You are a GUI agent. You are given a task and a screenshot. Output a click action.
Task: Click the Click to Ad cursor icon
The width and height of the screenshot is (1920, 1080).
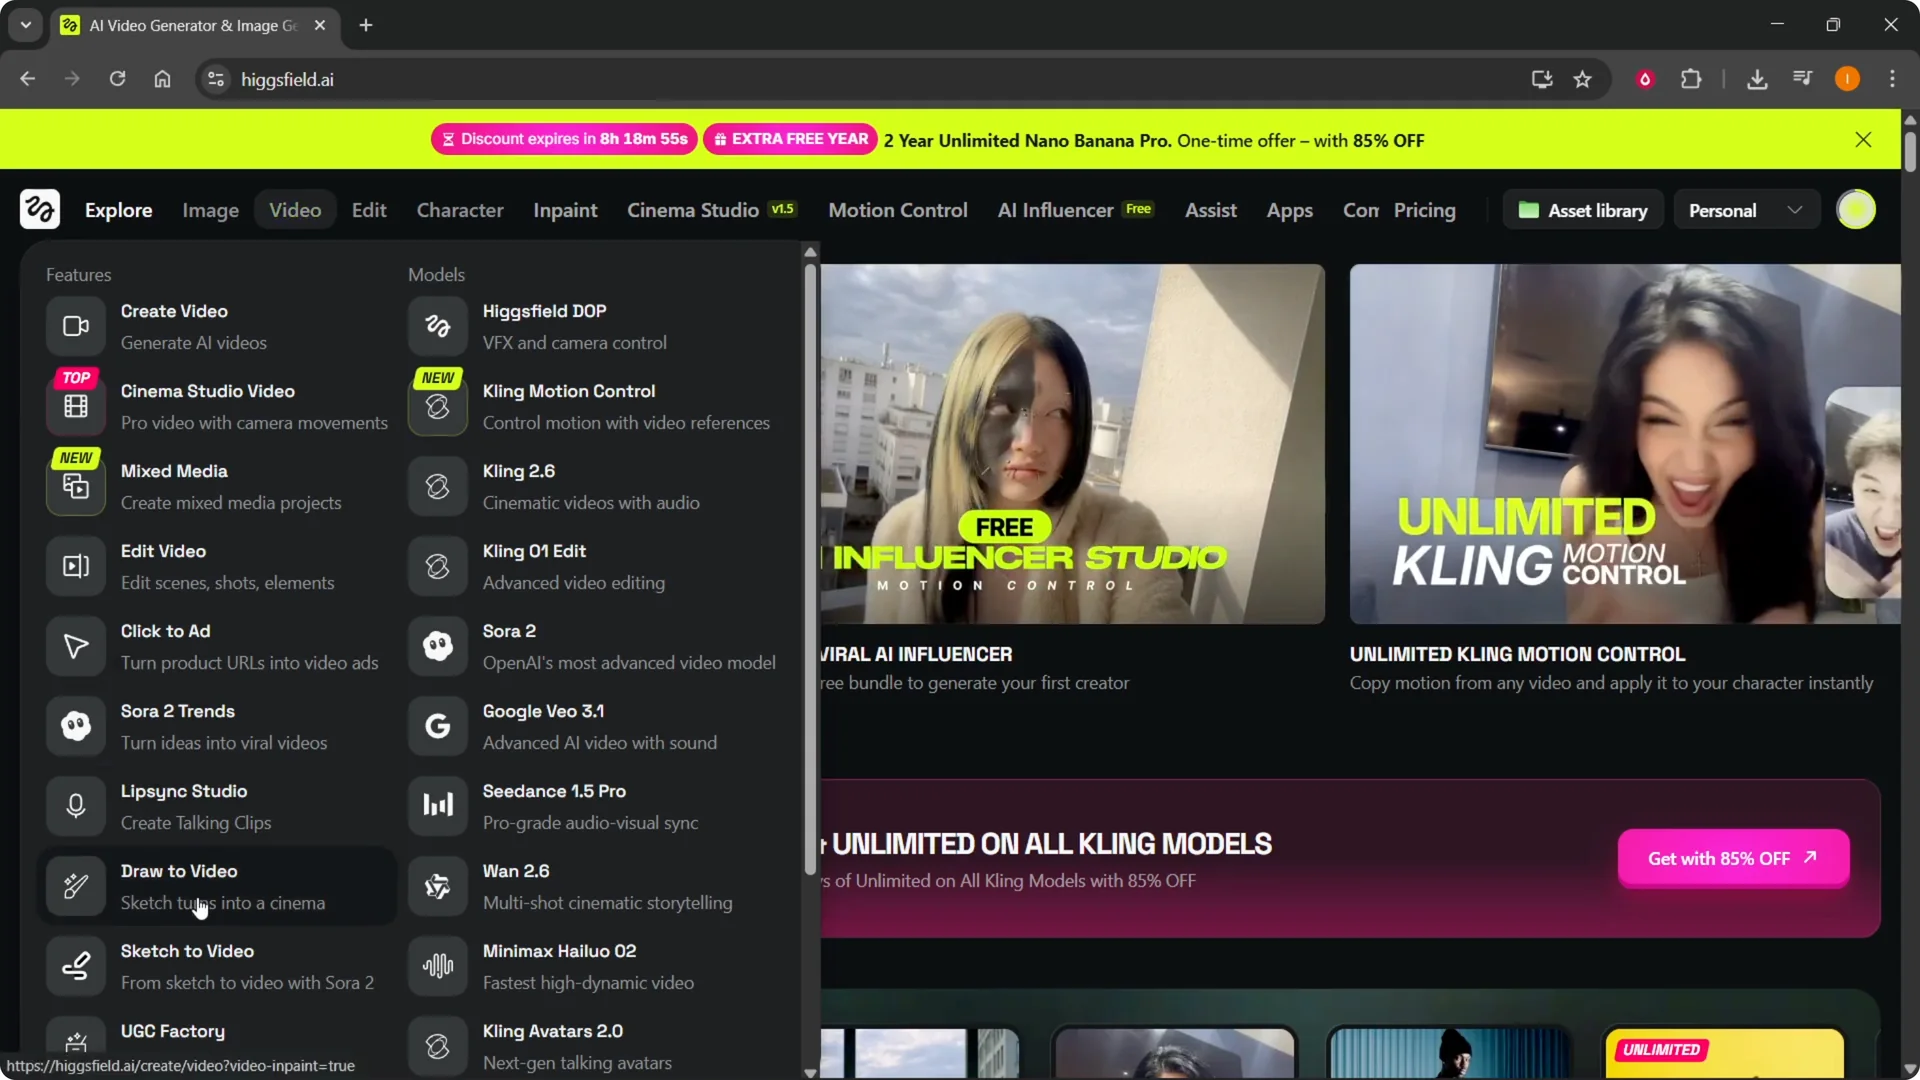coord(76,646)
